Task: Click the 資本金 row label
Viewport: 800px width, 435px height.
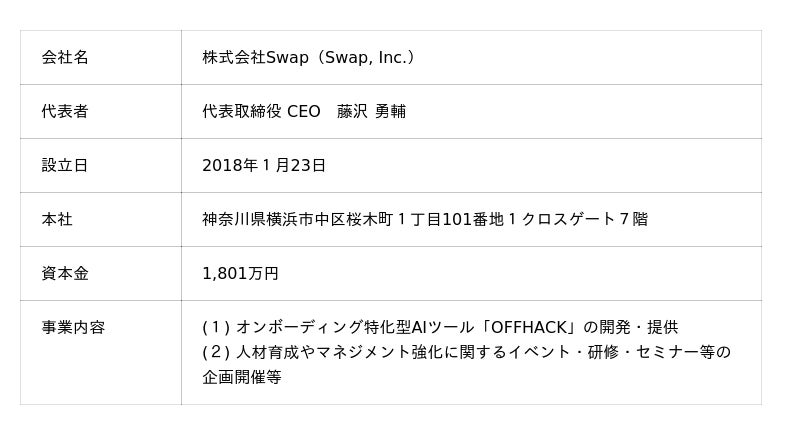Action: (x=65, y=273)
